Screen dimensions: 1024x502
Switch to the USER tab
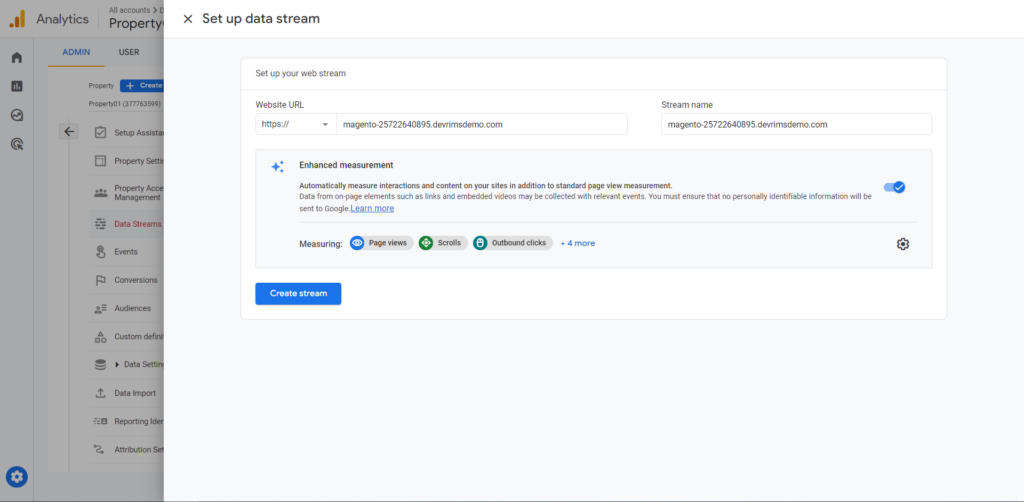pos(129,52)
